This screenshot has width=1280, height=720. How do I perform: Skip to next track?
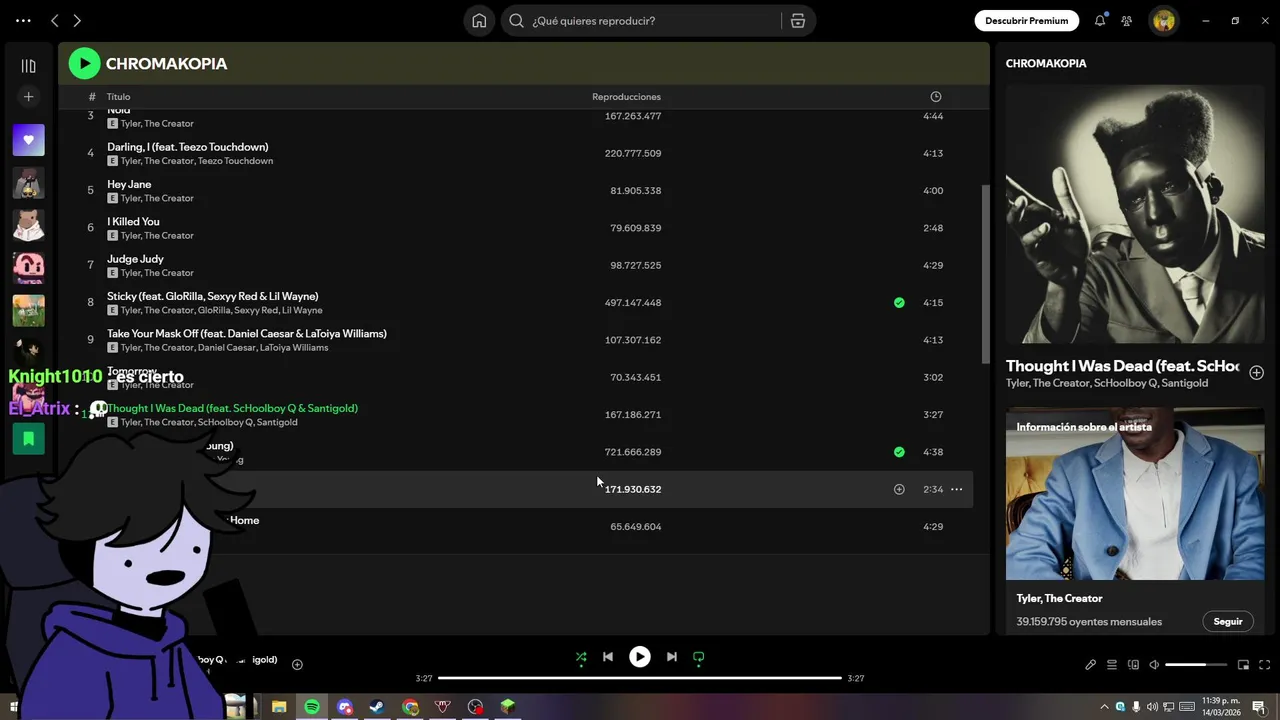click(672, 657)
